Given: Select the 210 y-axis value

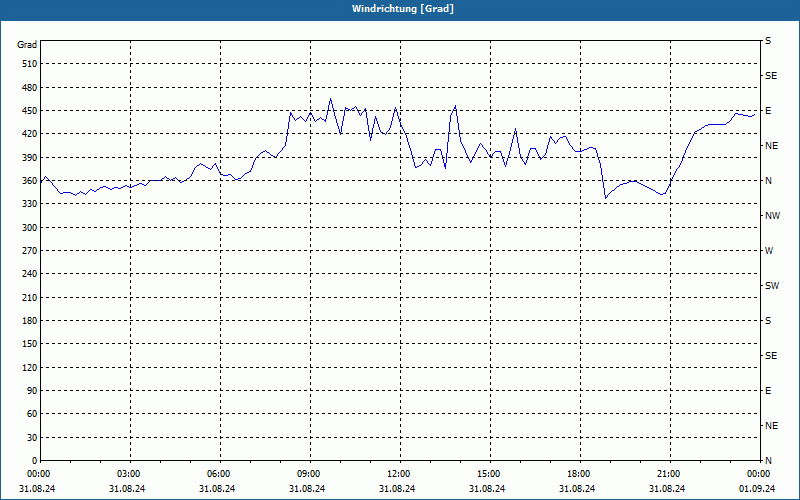Looking at the screenshot, I should 30,297.
